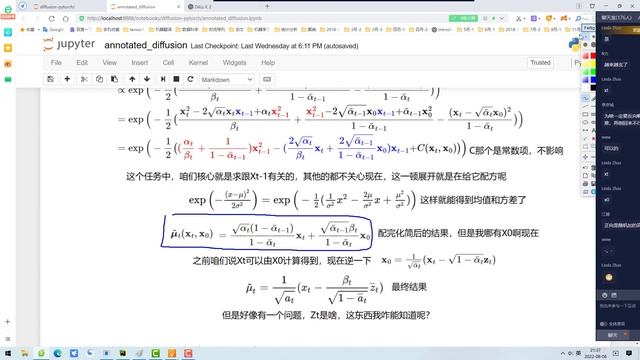
Task: Select the black color swatch in drawing palette
Action: (x=593, y=88)
